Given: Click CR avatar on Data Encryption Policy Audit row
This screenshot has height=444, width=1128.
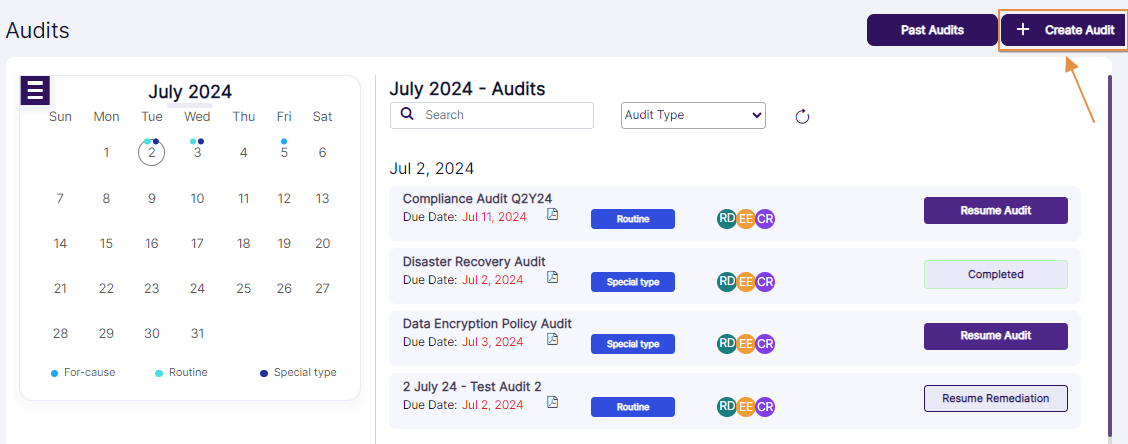Looking at the screenshot, I should tap(765, 344).
